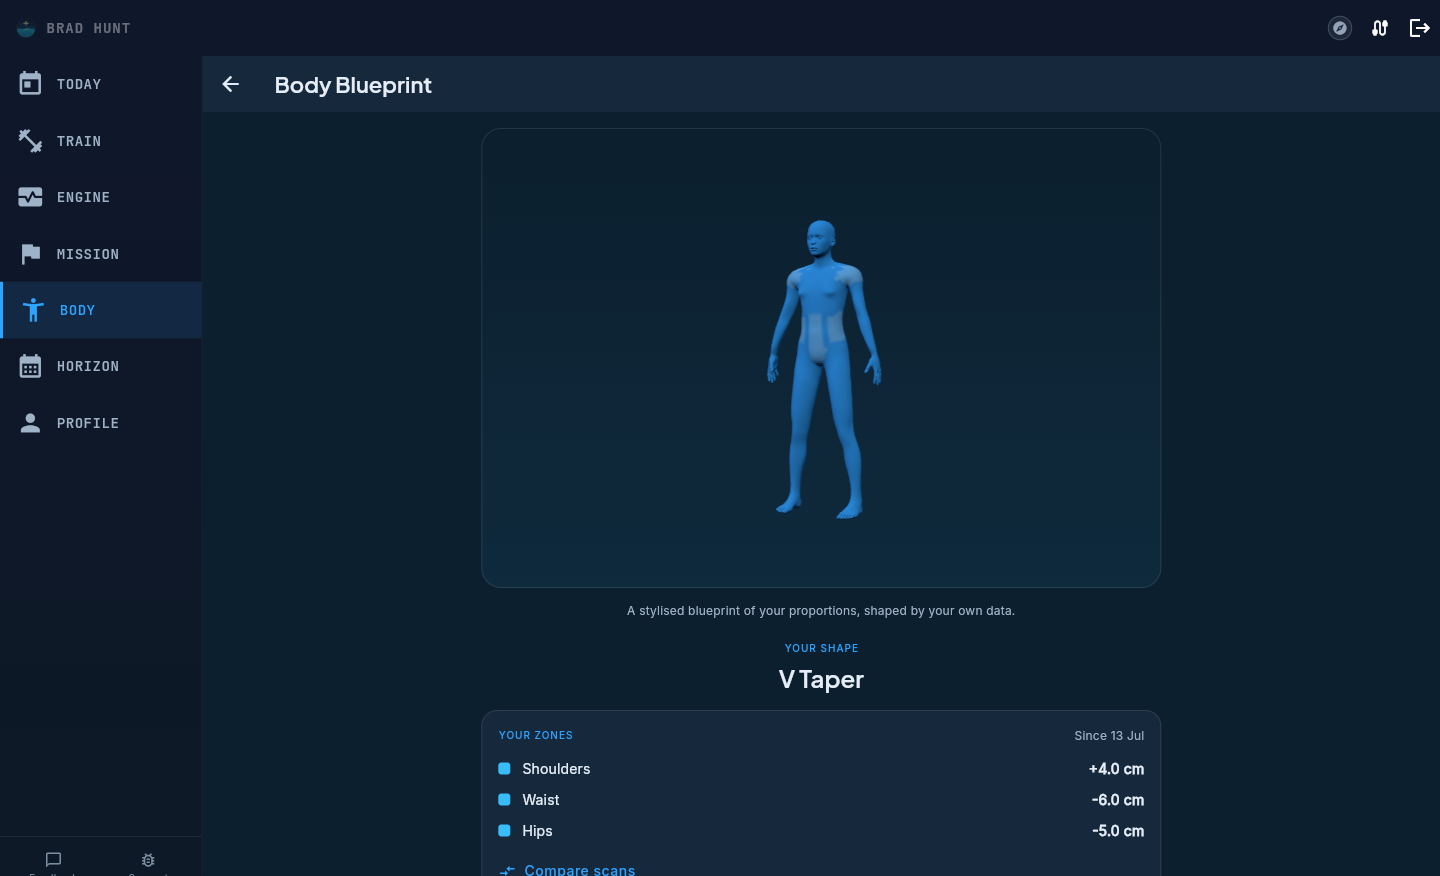Open the compass explore icon
Screen dimensions: 1440x876
[1340, 28]
